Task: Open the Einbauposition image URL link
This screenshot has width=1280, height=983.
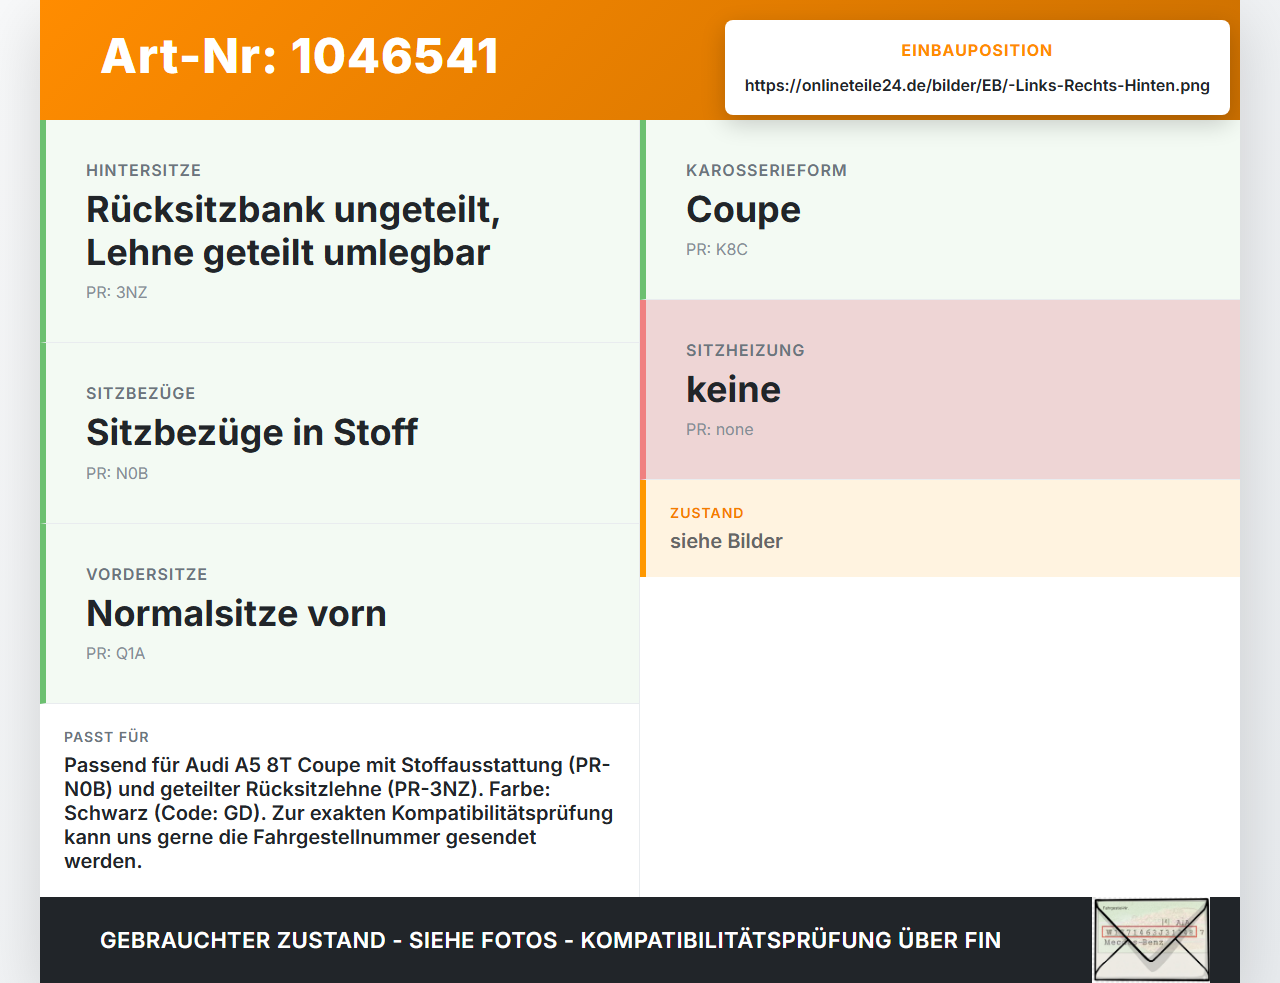Action: pyautogui.click(x=977, y=86)
